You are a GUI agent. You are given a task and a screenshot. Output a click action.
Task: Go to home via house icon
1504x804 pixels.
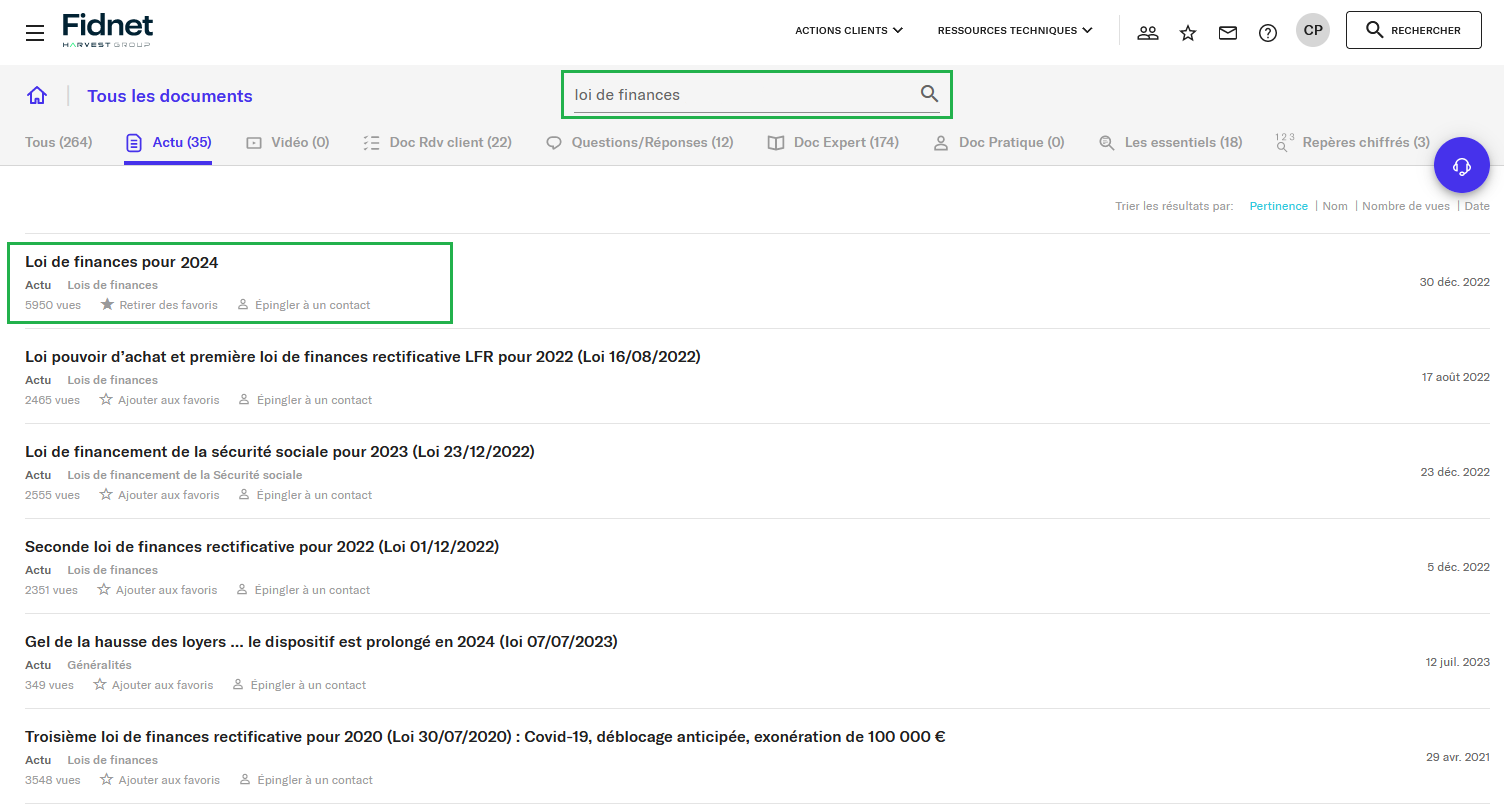[37, 96]
